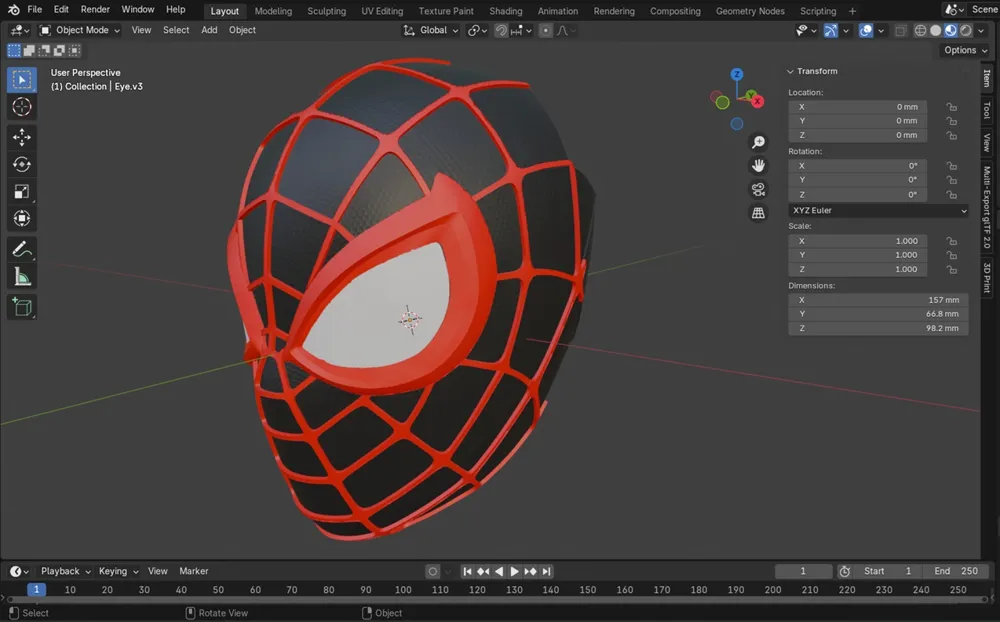1000x622 pixels.
Task: Toggle X-ray mode
Action: pyautogui.click(x=900, y=31)
